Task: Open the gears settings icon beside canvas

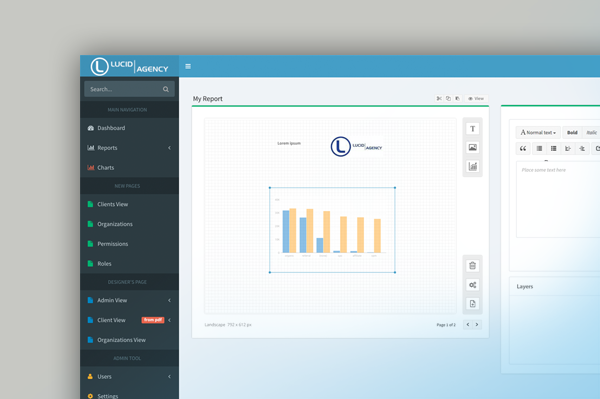Action: pyautogui.click(x=473, y=285)
